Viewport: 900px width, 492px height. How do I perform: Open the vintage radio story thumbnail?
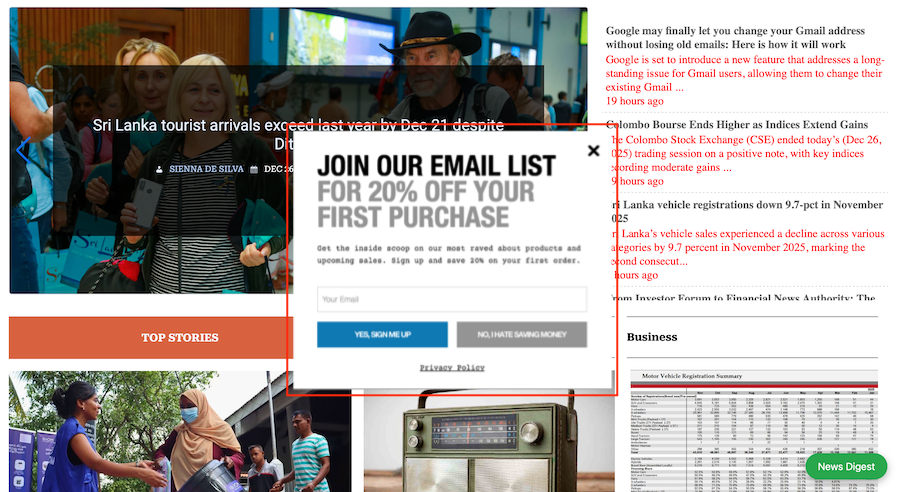click(x=488, y=442)
